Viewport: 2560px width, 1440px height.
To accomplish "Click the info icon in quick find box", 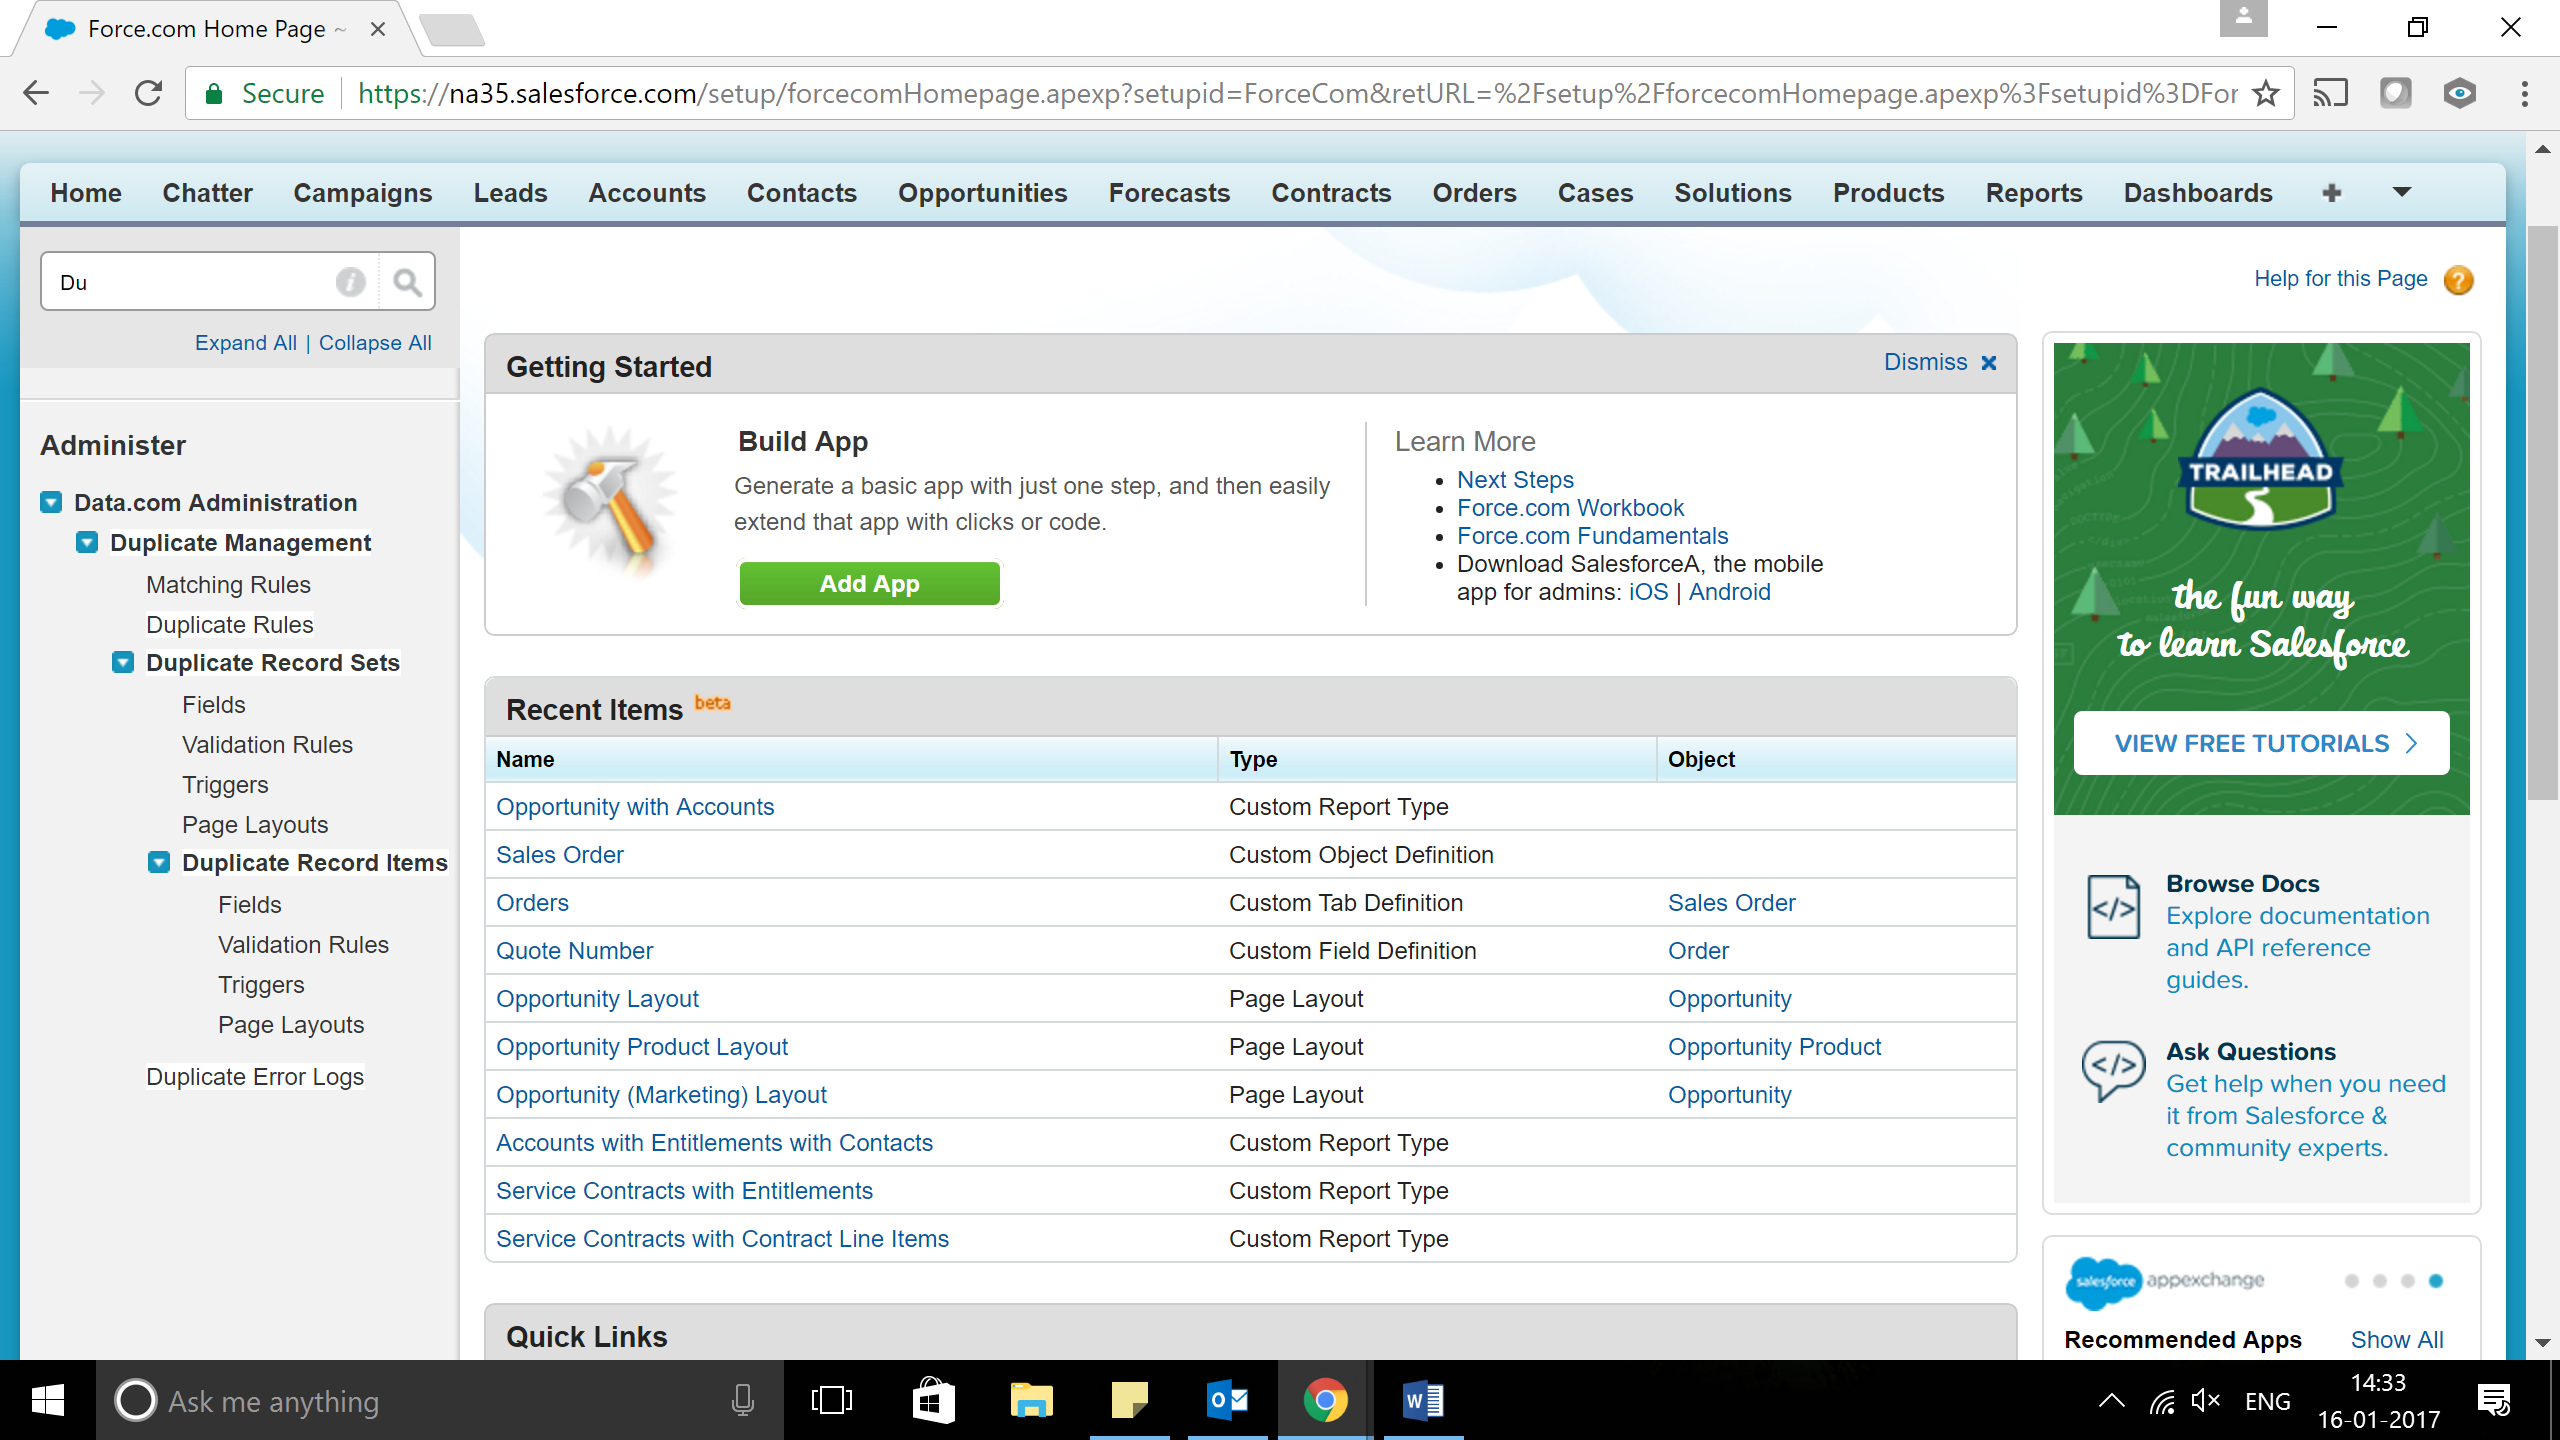I will tap(351, 282).
